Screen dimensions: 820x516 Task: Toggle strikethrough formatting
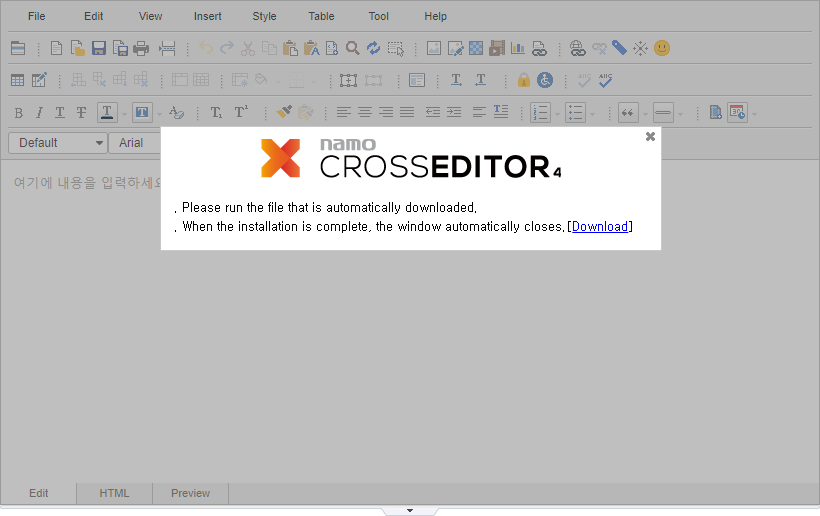81,112
